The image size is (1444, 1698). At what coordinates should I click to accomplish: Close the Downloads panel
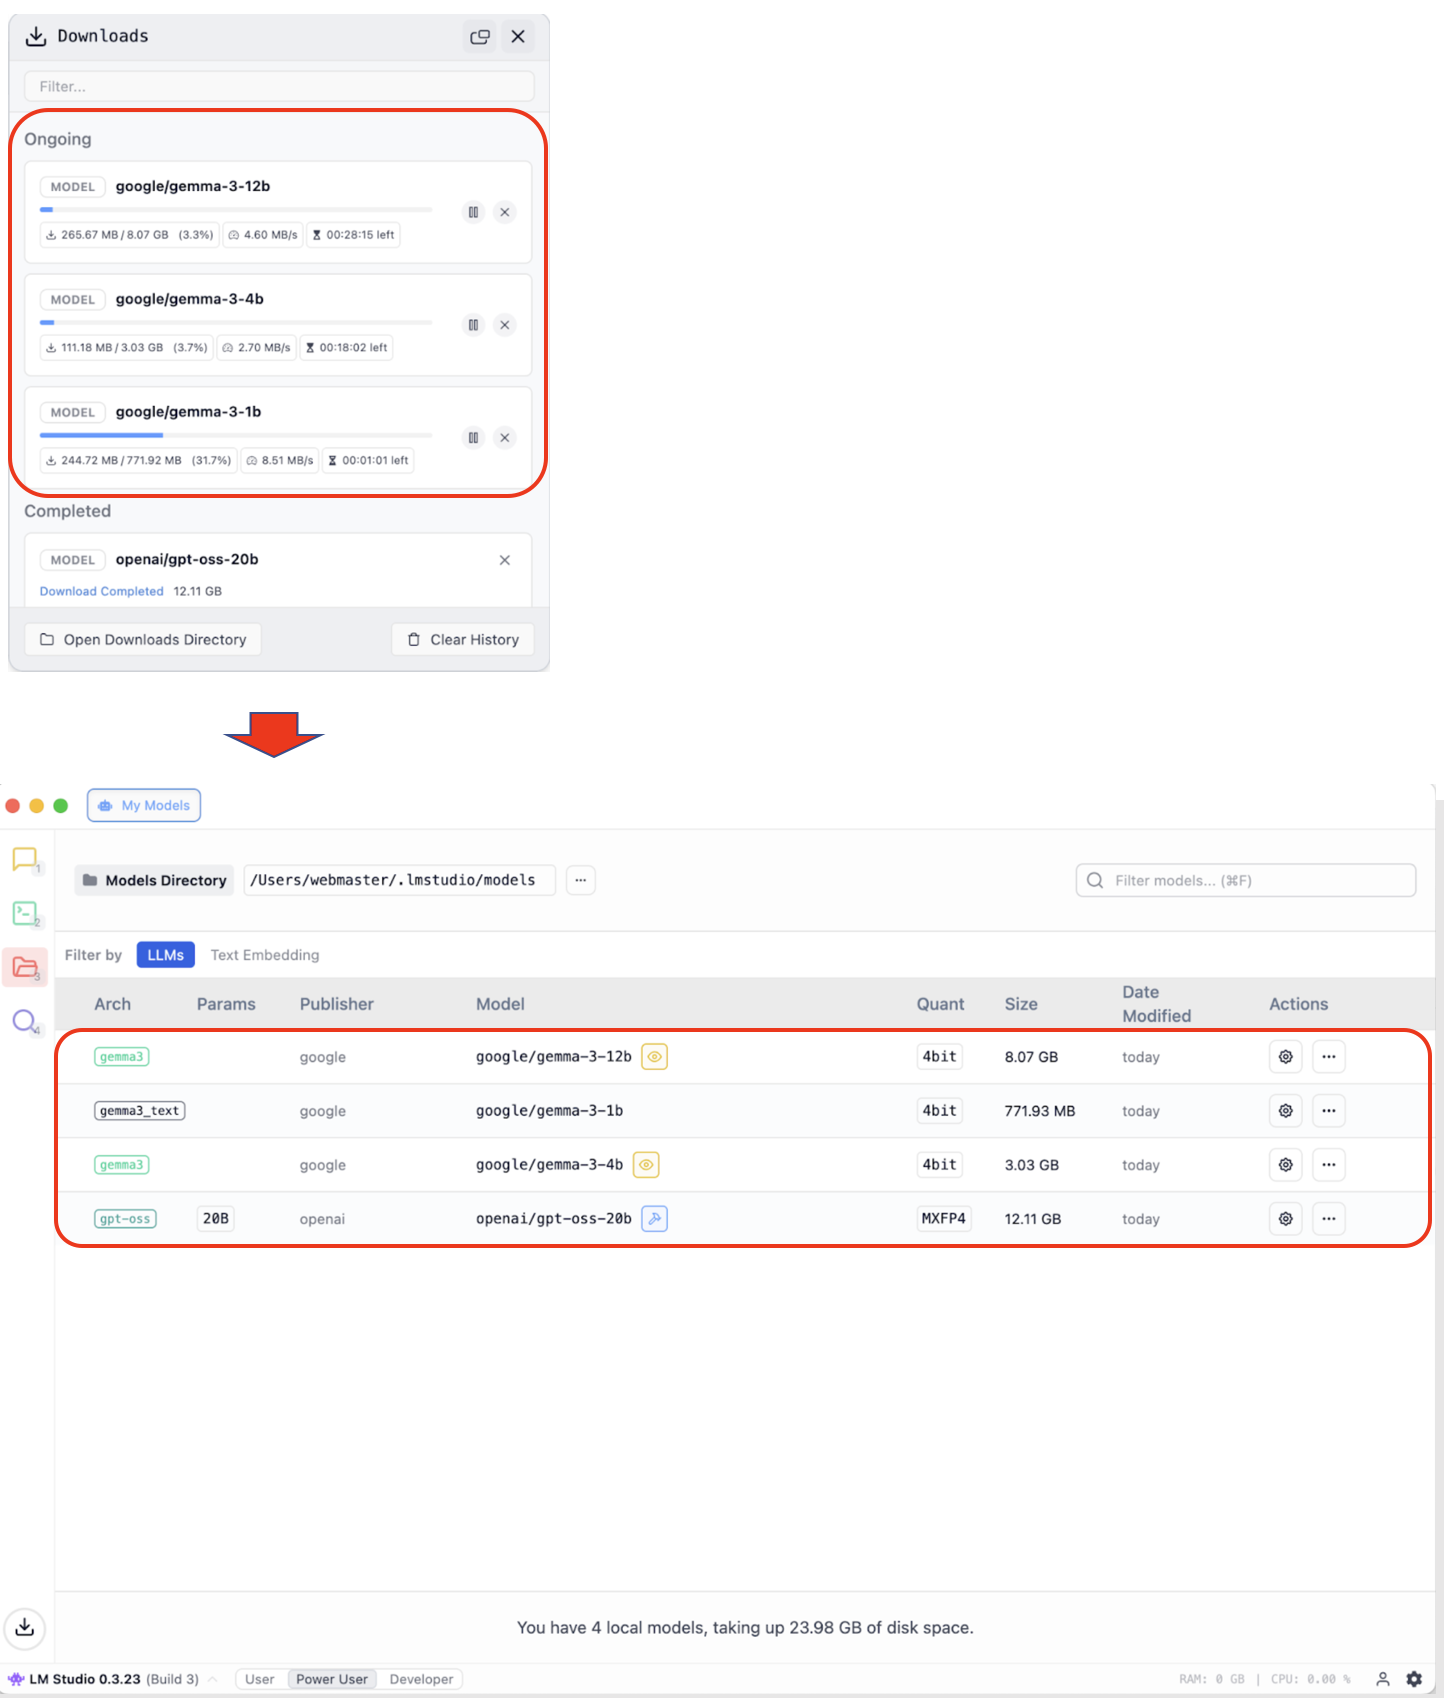click(518, 37)
